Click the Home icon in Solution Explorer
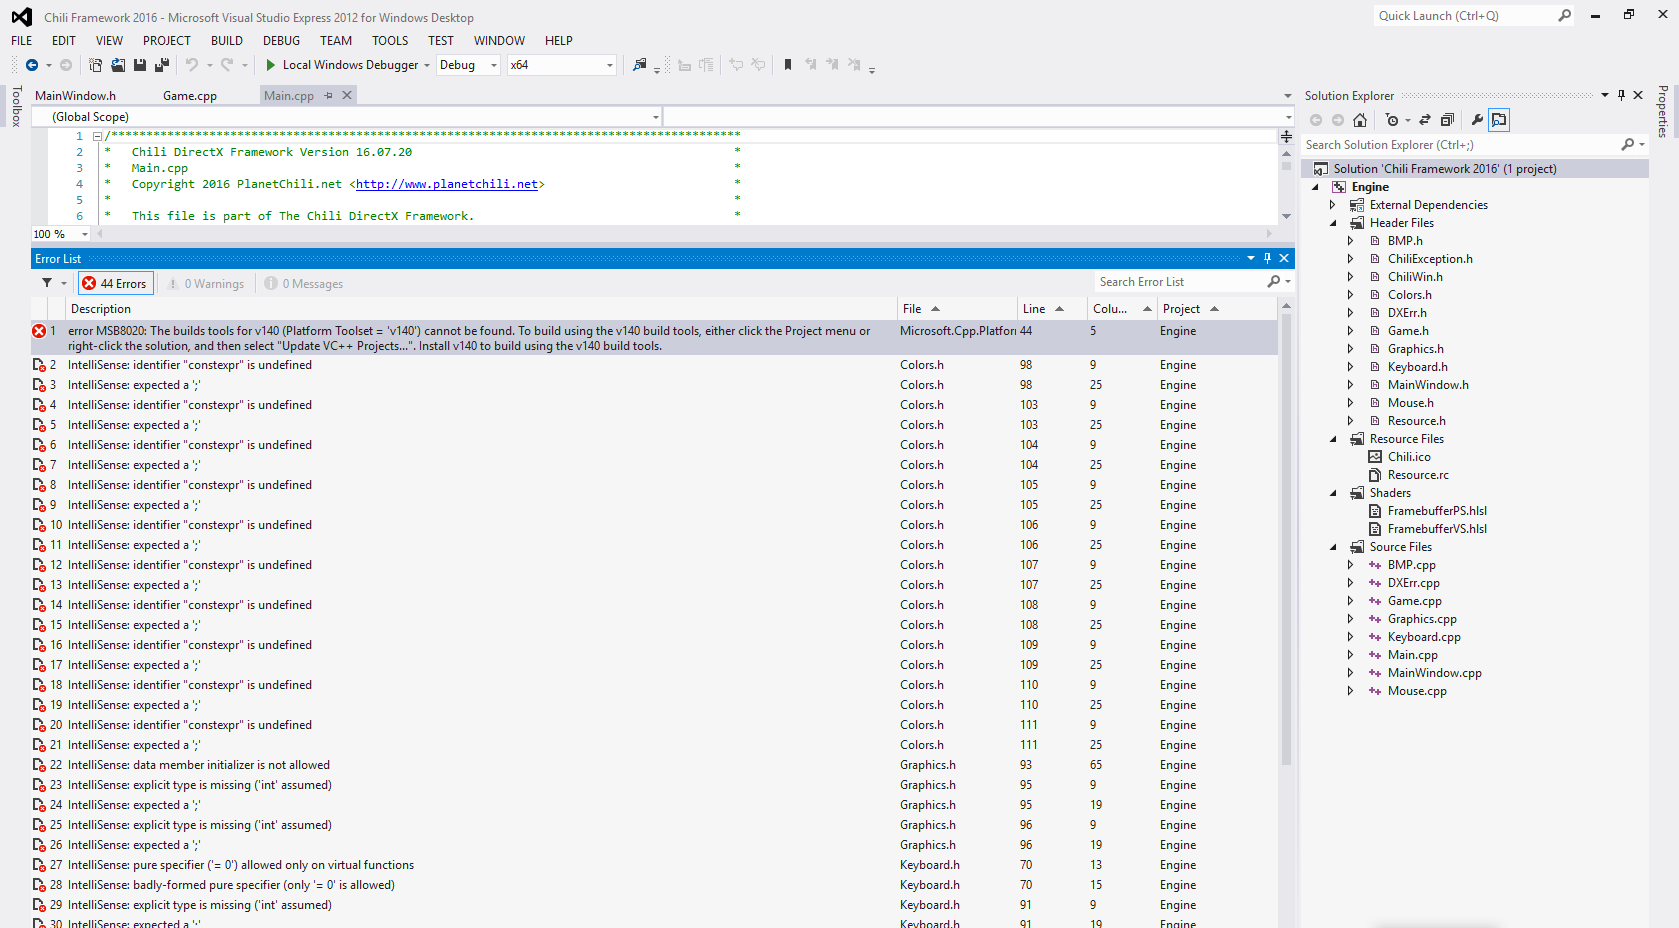The width and height of the screenshot is (1679, 928). 1360,120
